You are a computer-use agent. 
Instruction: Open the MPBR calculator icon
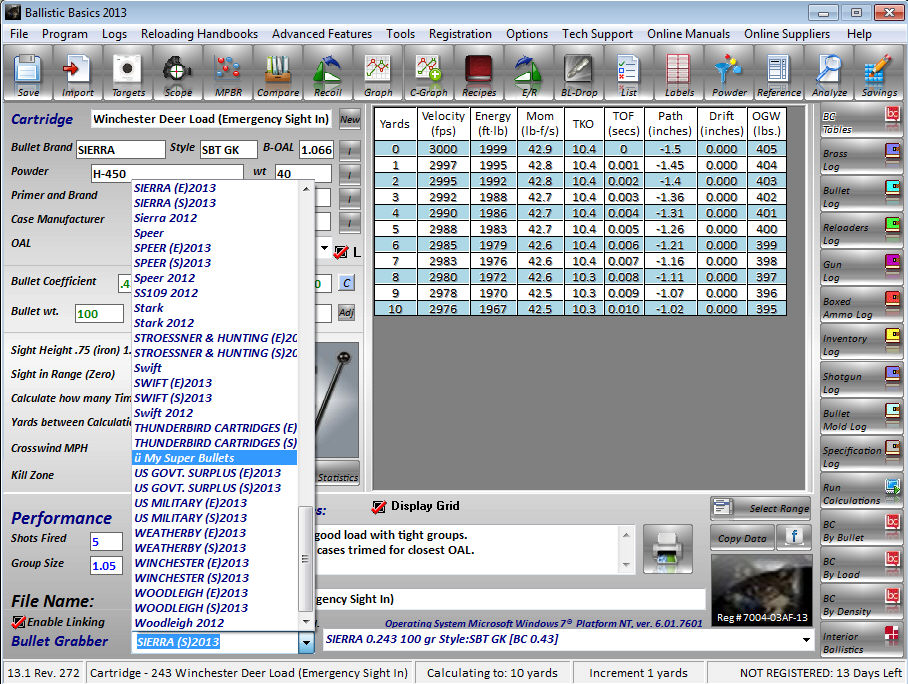pos(228,73)
